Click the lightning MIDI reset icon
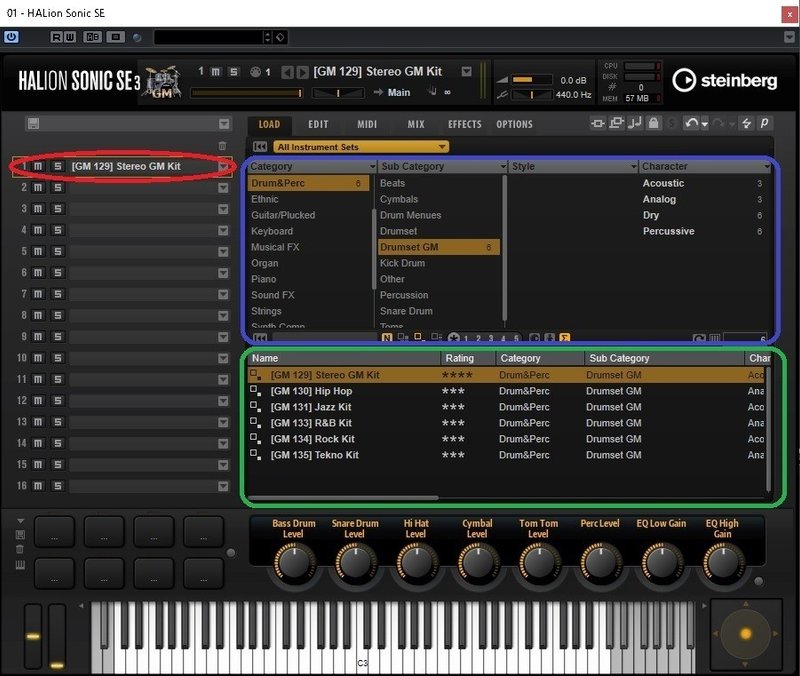The image size is (800, 676). coord(746,123)
